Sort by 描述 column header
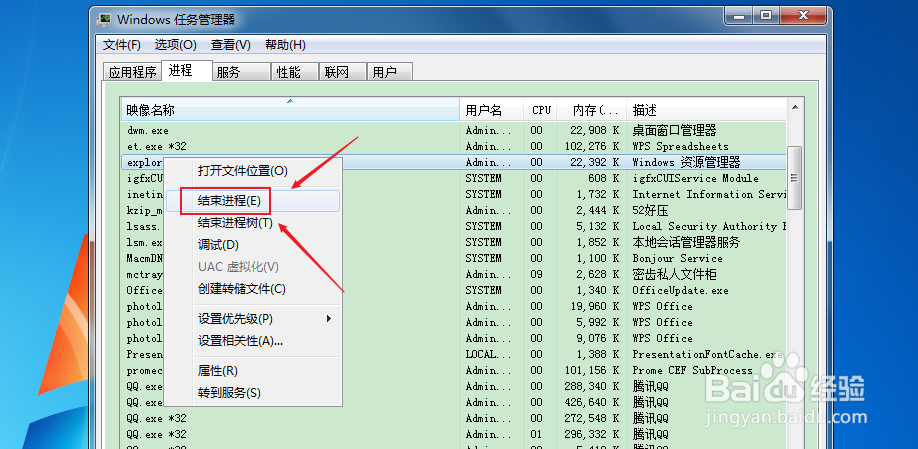This screenshot has width=918, height=449. 707,109
